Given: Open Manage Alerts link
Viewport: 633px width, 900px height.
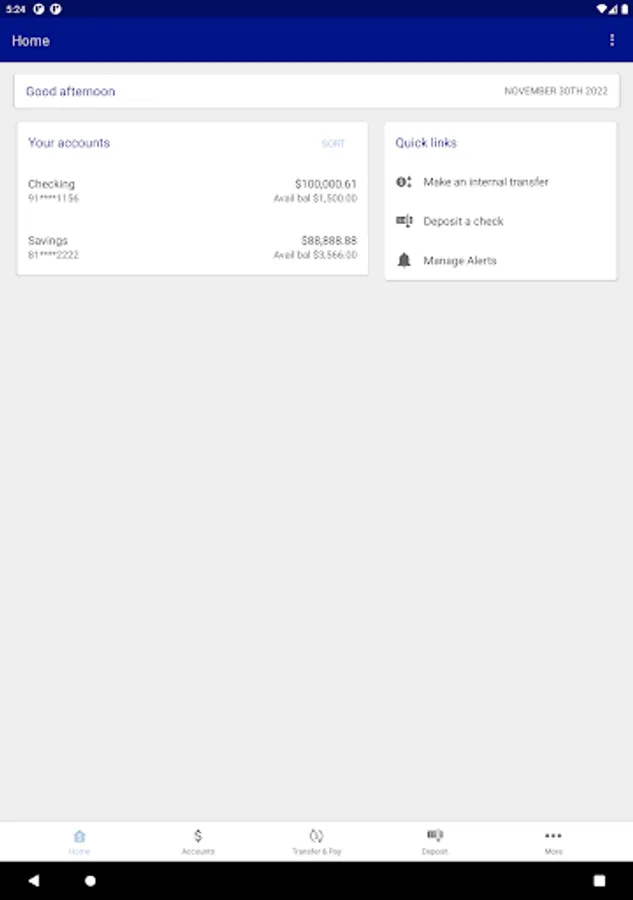Looking at the screenshot, I should coord(460,260).
